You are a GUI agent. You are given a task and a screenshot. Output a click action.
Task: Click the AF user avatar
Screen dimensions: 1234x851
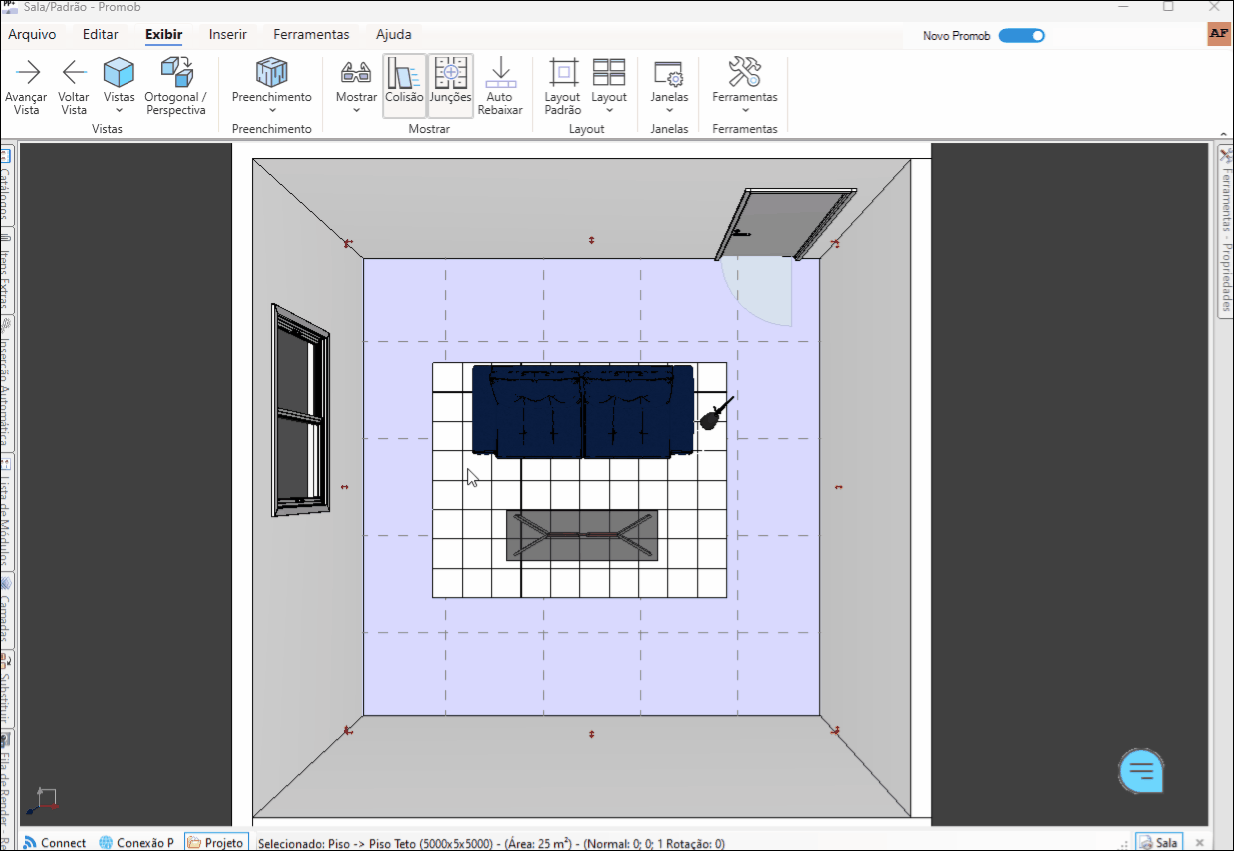click(1219, 33)
